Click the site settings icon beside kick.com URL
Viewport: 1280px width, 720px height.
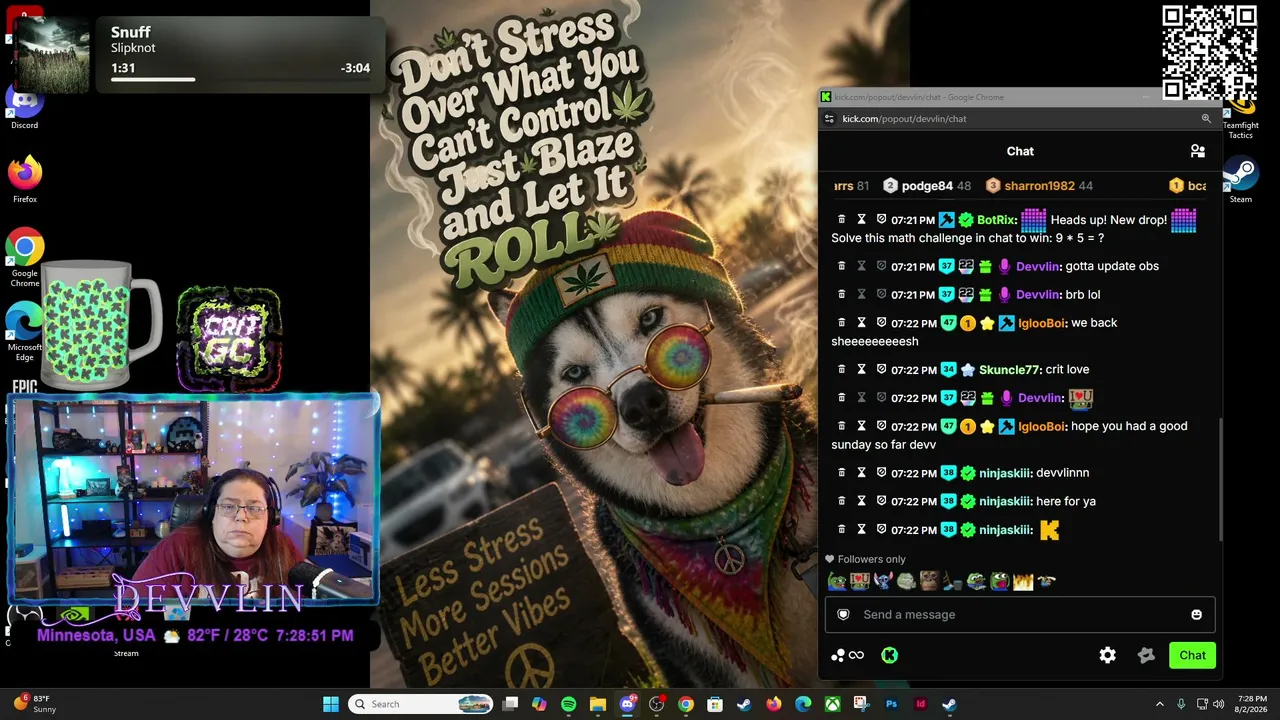pyautogui.click(x=828, y=118)
